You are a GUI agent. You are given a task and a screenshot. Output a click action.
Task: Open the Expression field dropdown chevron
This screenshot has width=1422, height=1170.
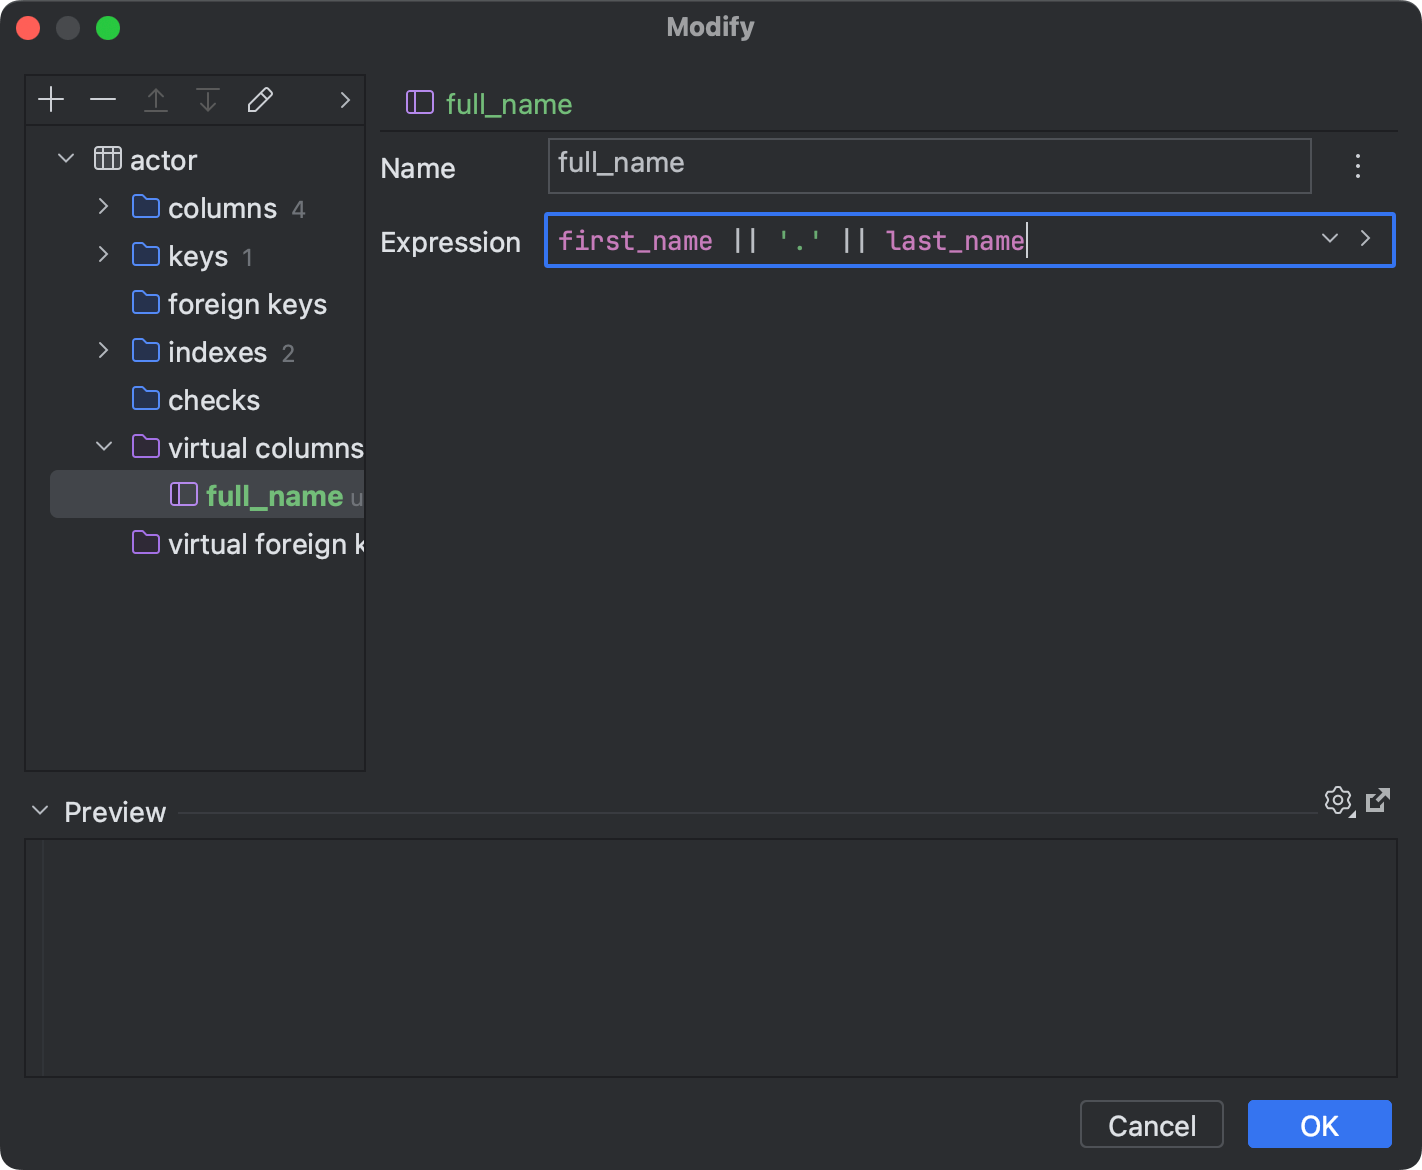point(1329,239)
